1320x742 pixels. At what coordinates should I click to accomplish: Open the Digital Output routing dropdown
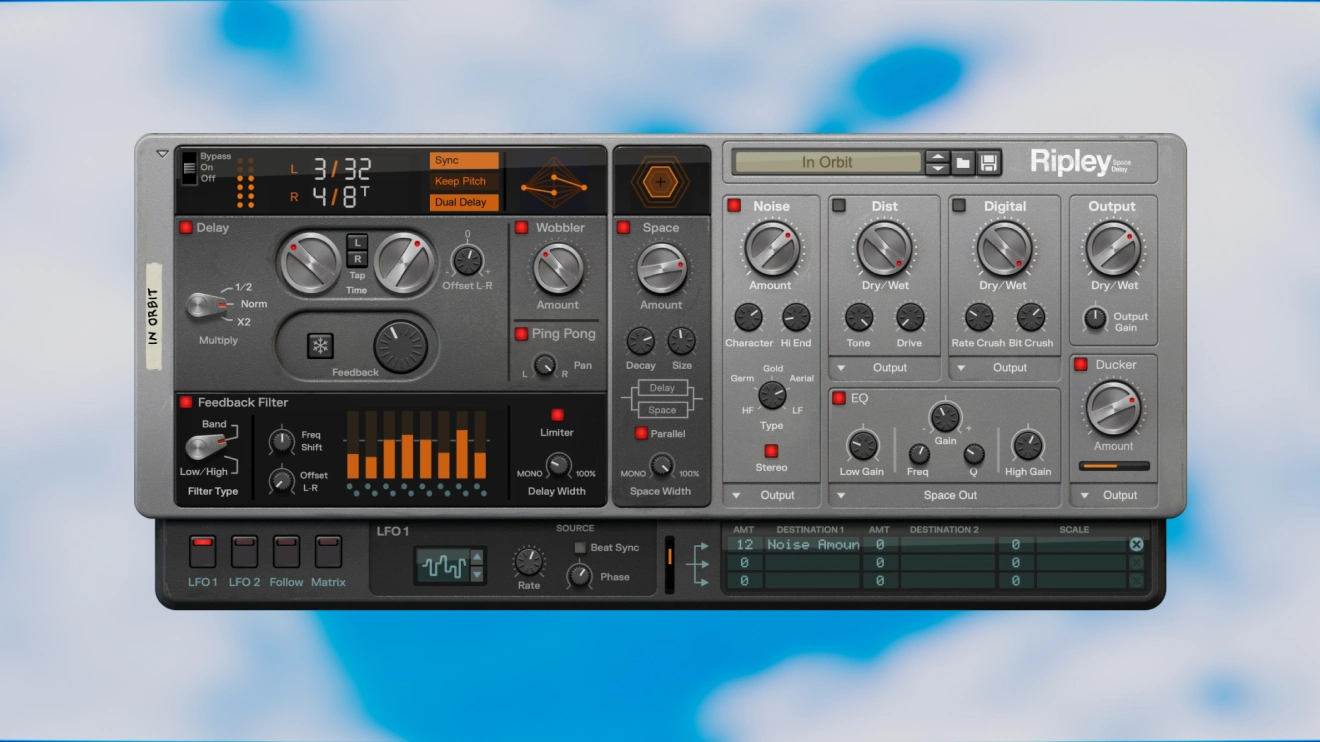(x=1004, y=368)
